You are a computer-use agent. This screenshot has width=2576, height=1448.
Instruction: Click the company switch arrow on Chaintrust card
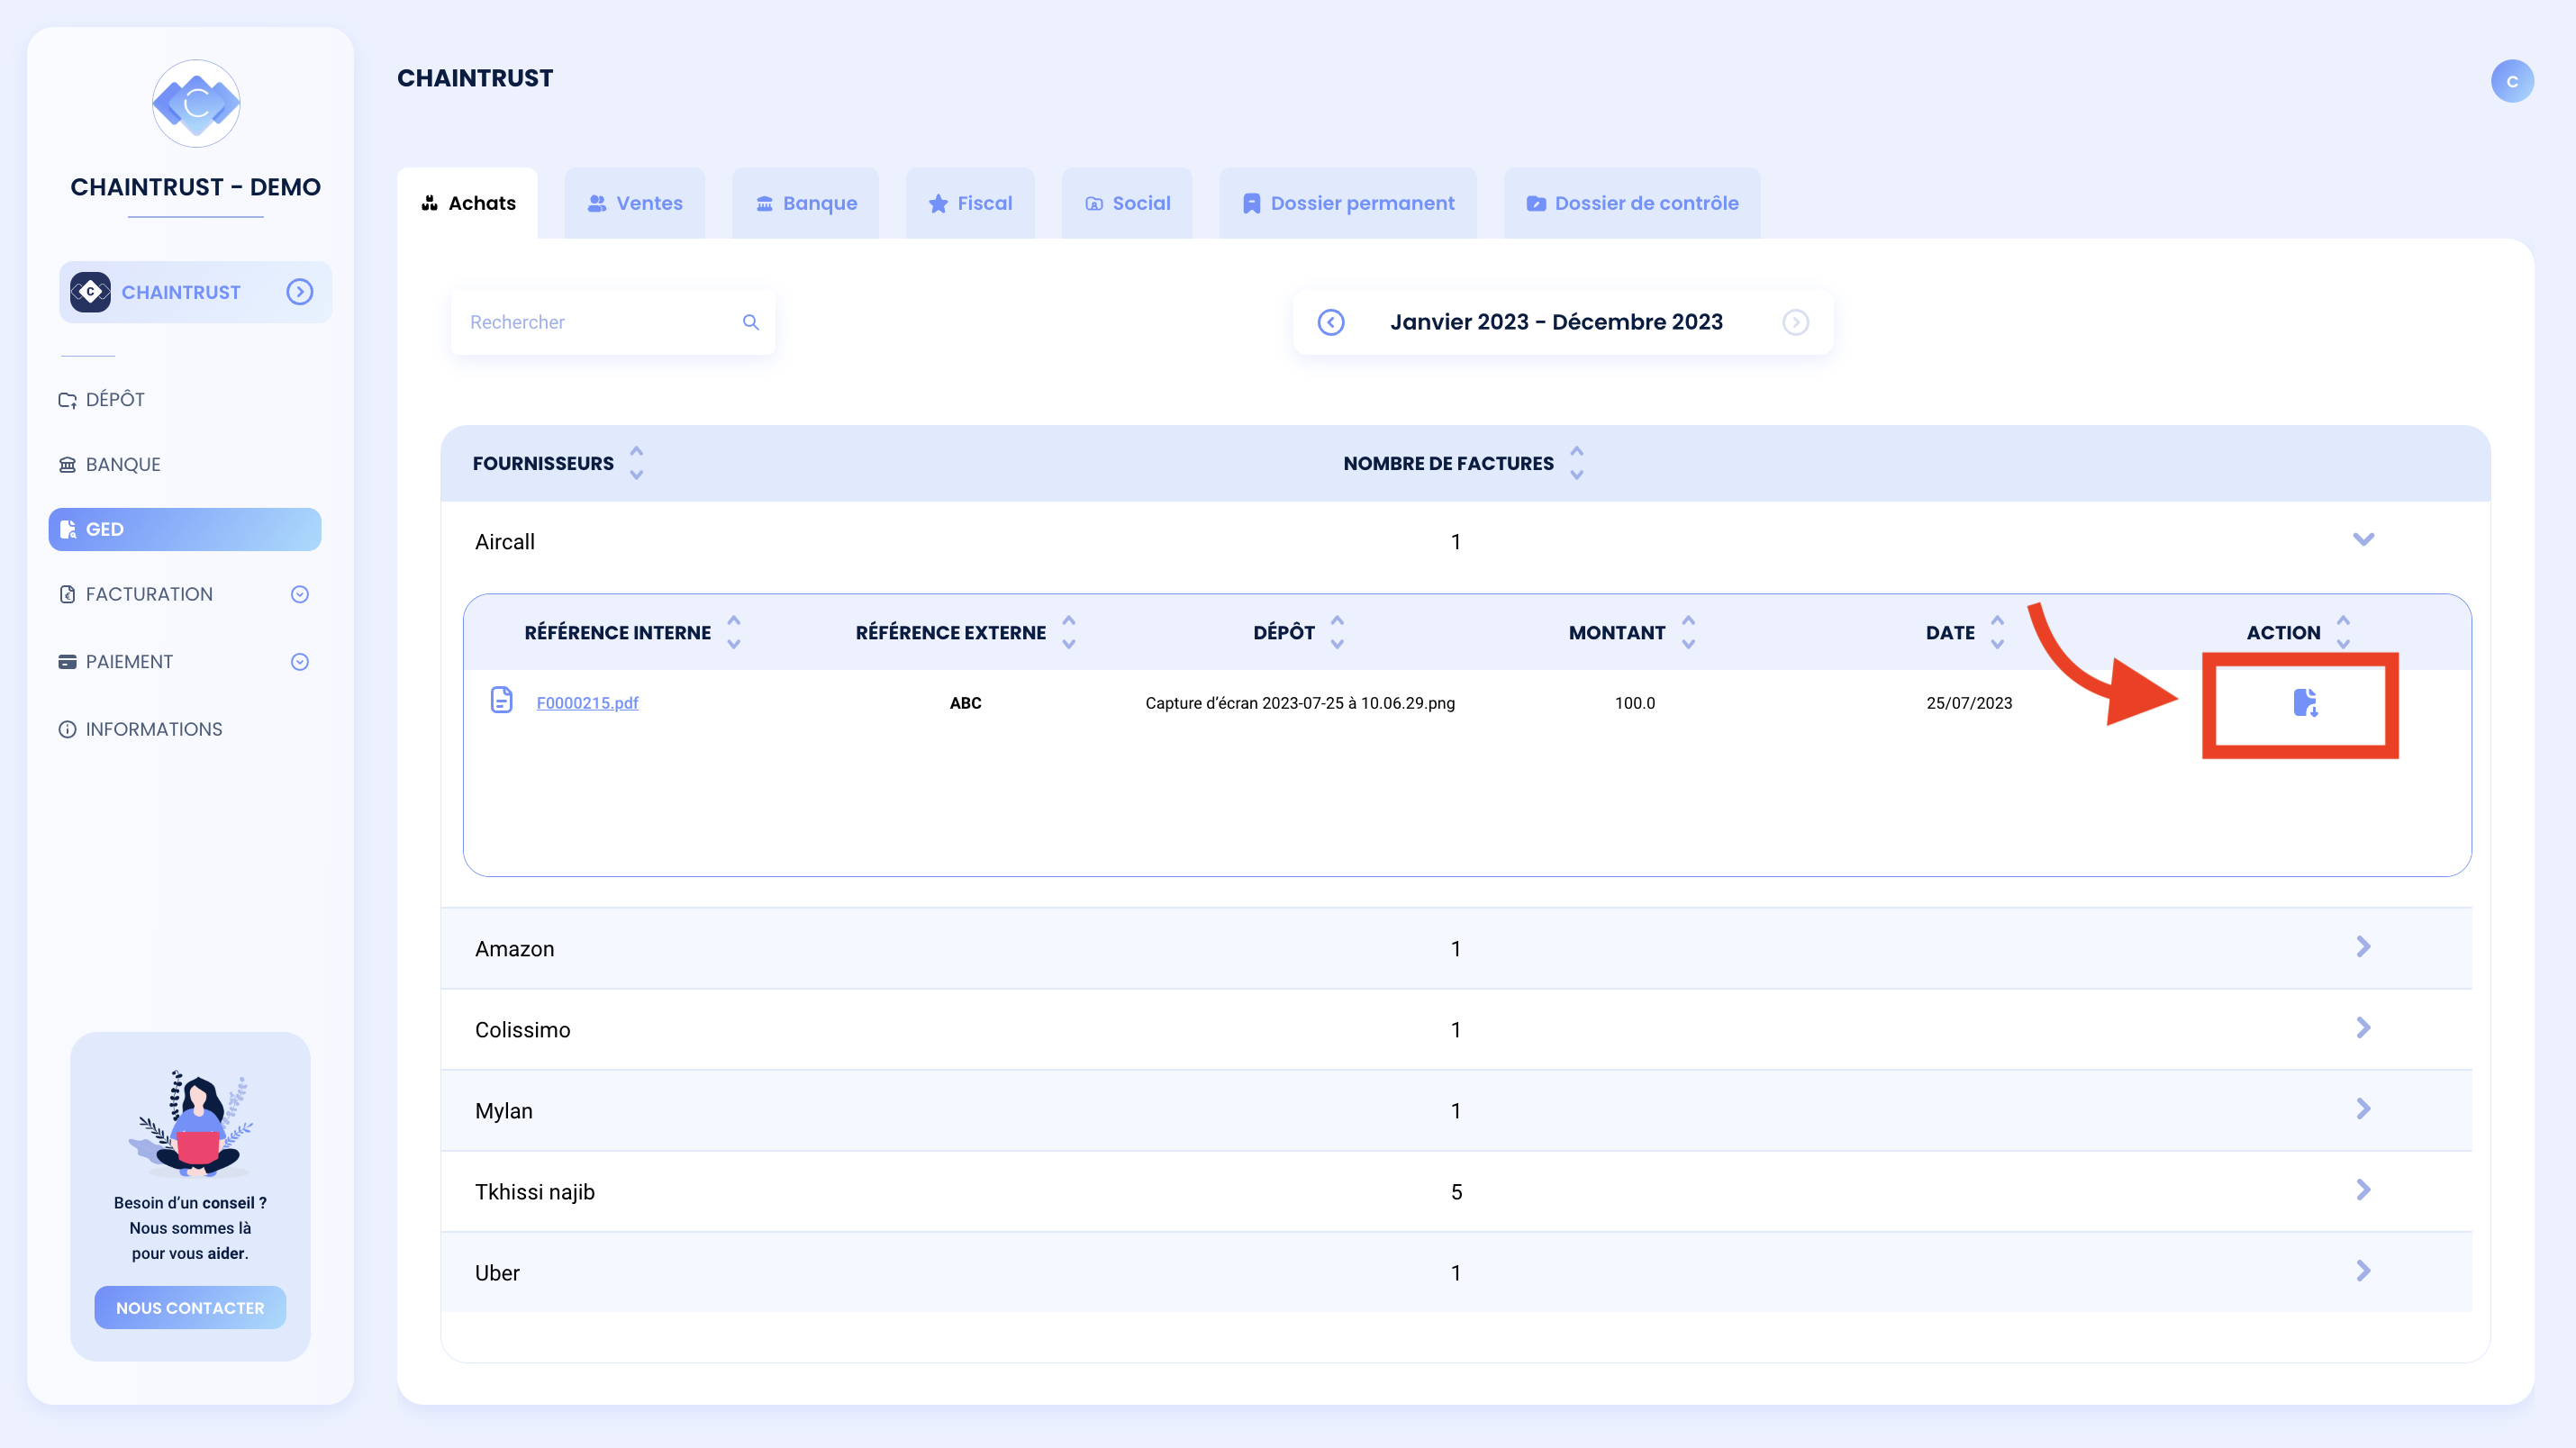[300, 292]
